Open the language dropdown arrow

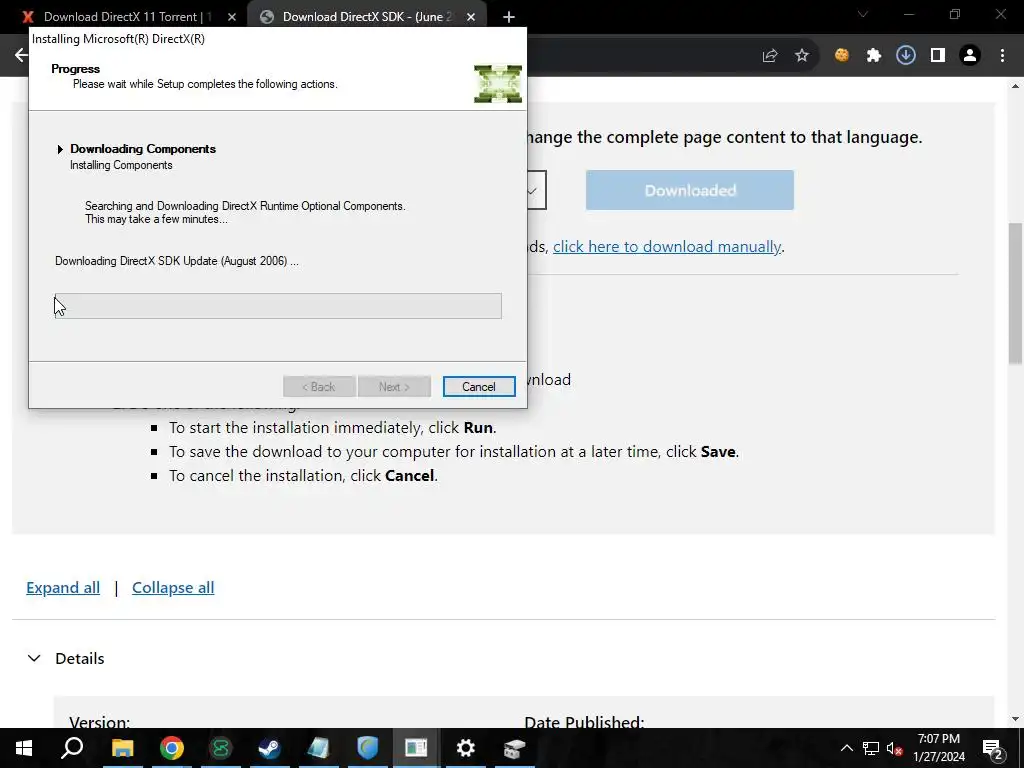(532, 191)
